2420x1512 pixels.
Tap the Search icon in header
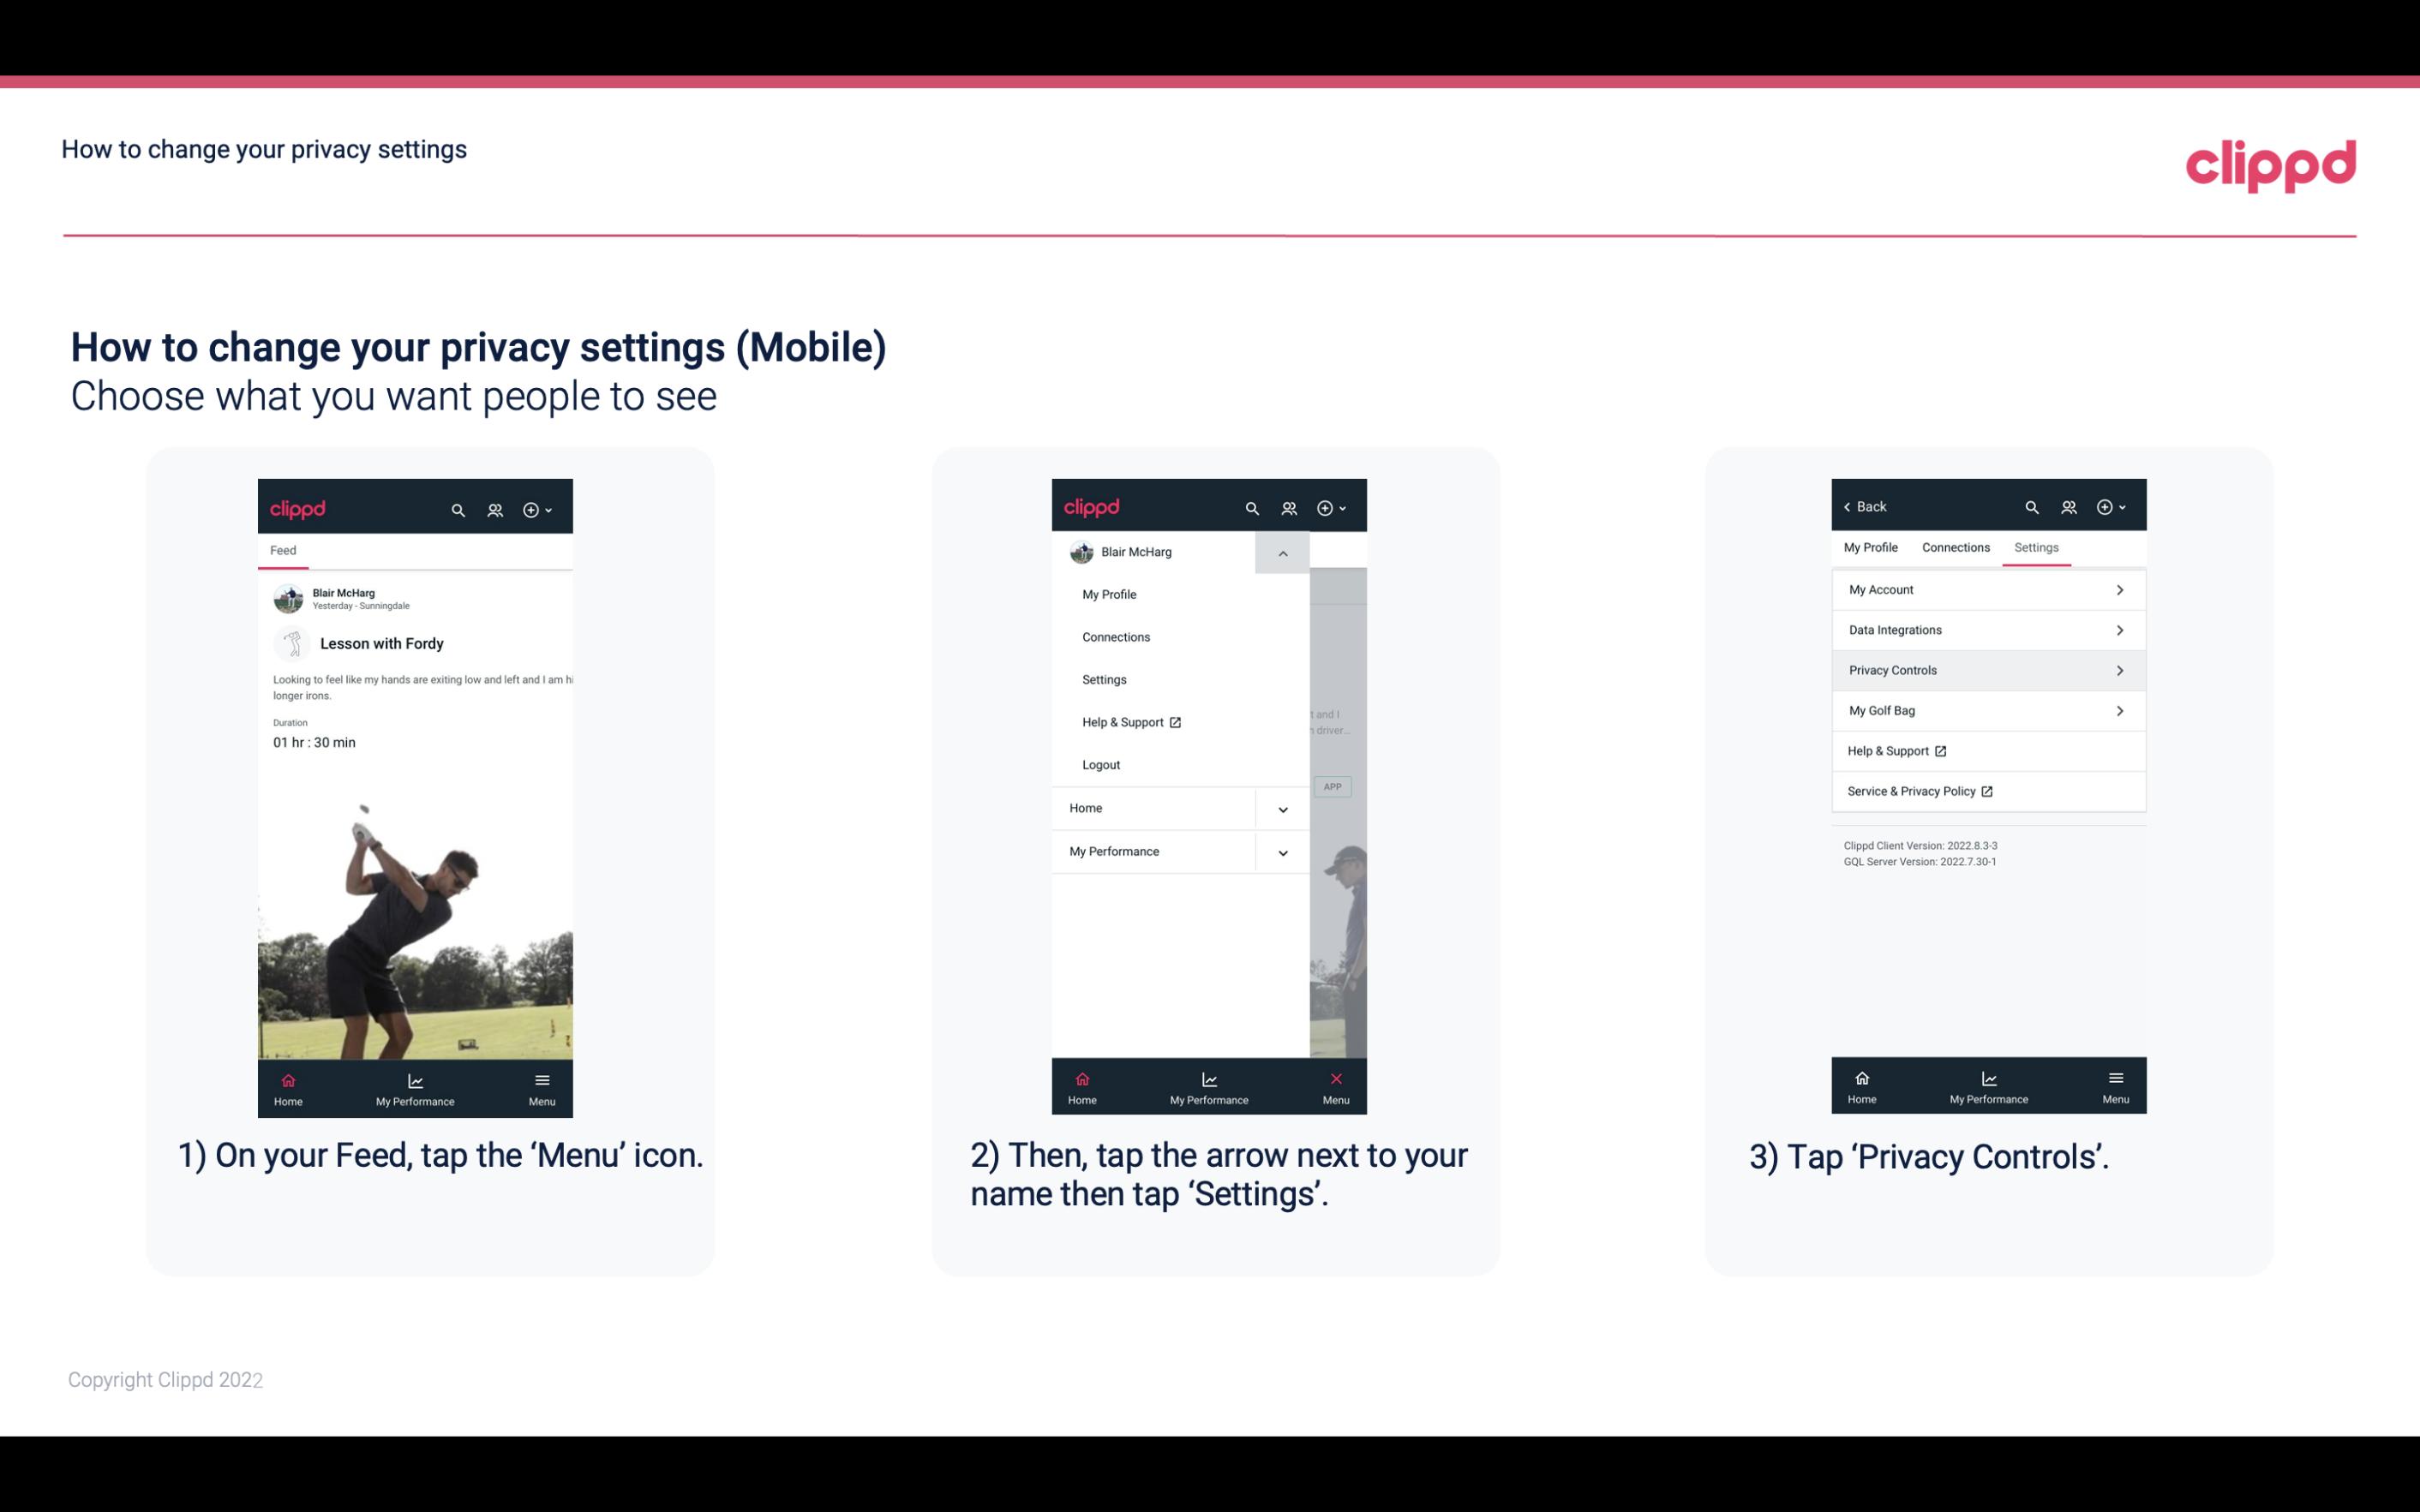pos(460,507)
